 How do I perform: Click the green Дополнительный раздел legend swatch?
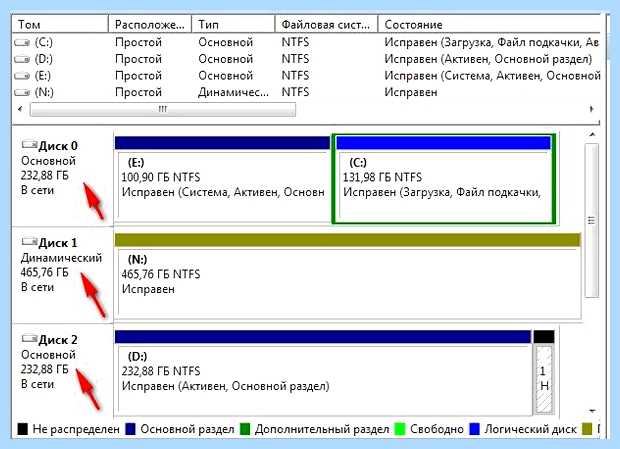(245, 429)
